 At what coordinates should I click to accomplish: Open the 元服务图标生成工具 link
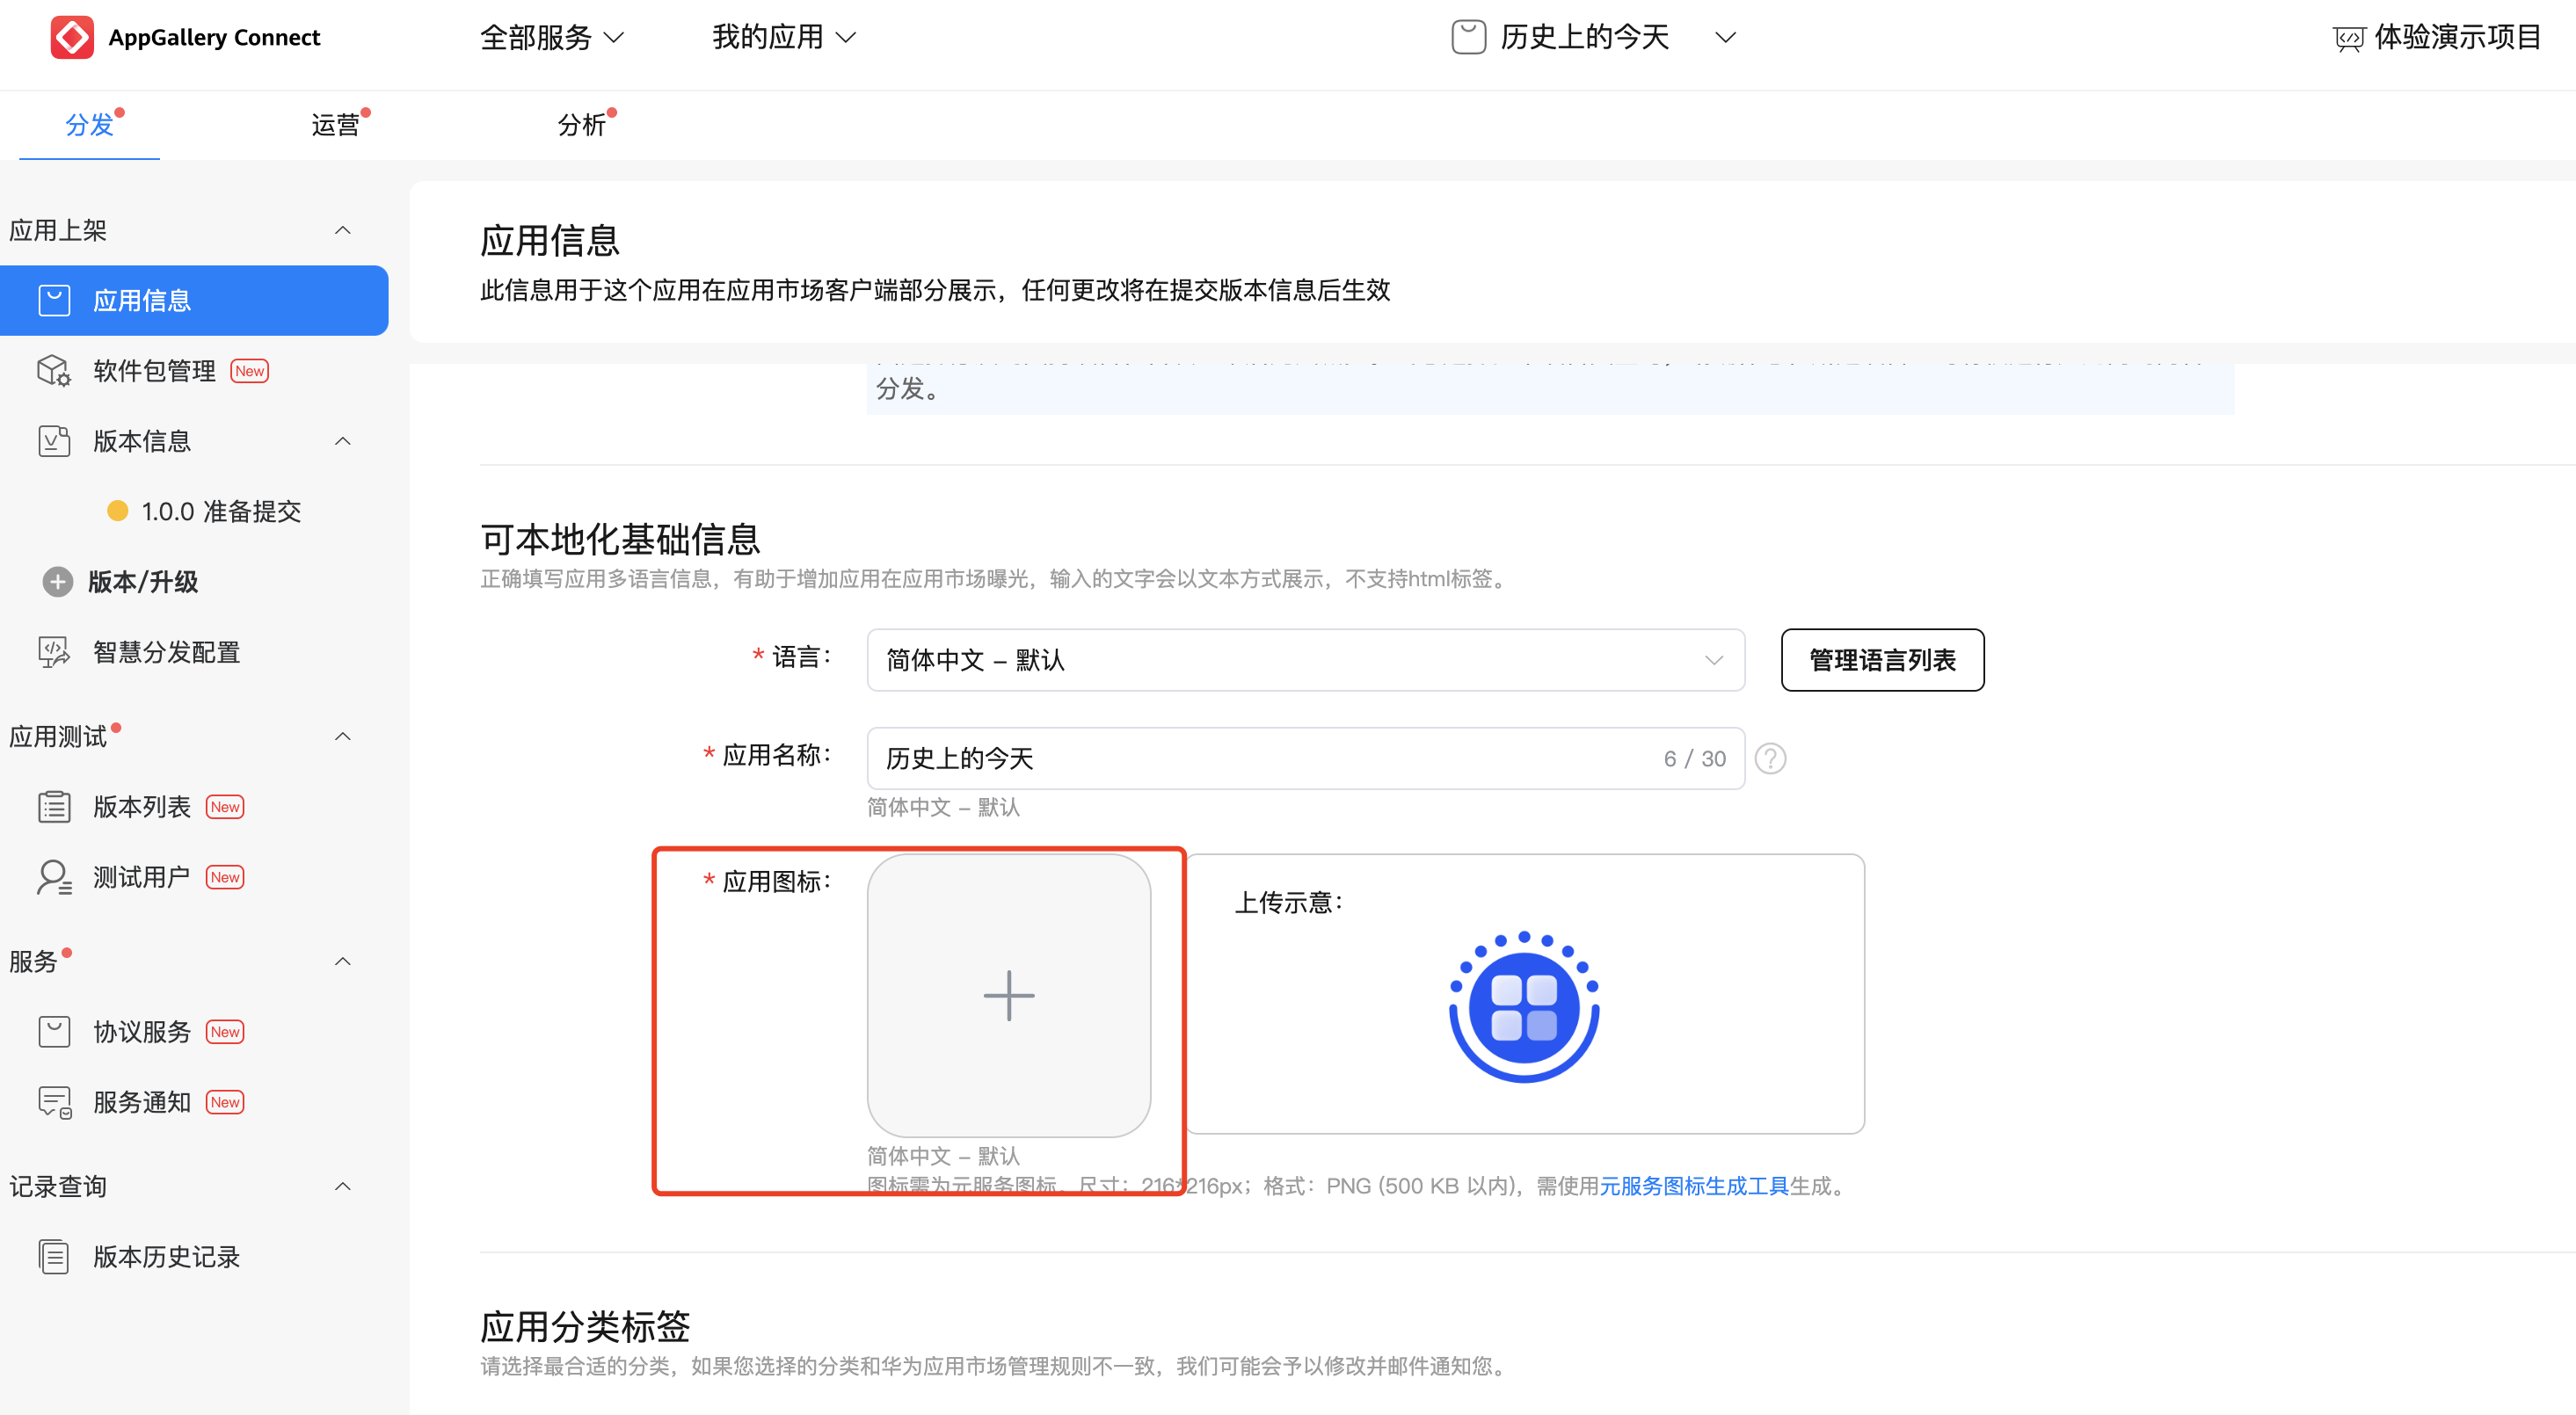click(1693, 1186)
